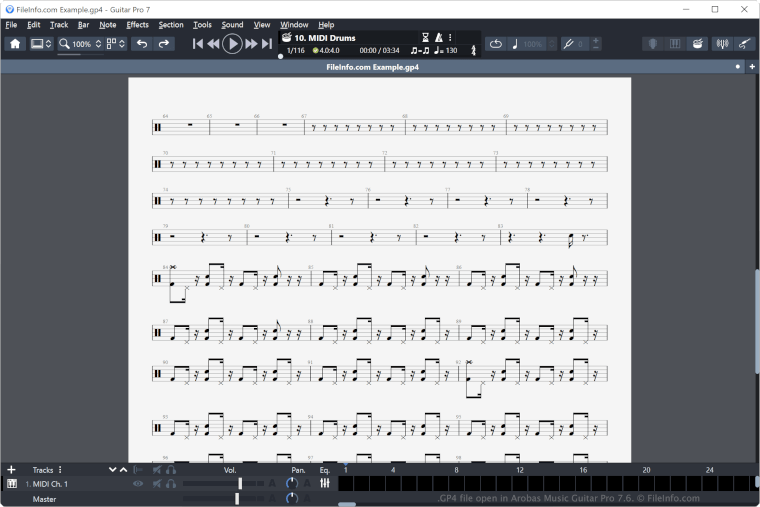Rewind to the previous bar
The width and height of the screenshot is (760, 507).
213,44
